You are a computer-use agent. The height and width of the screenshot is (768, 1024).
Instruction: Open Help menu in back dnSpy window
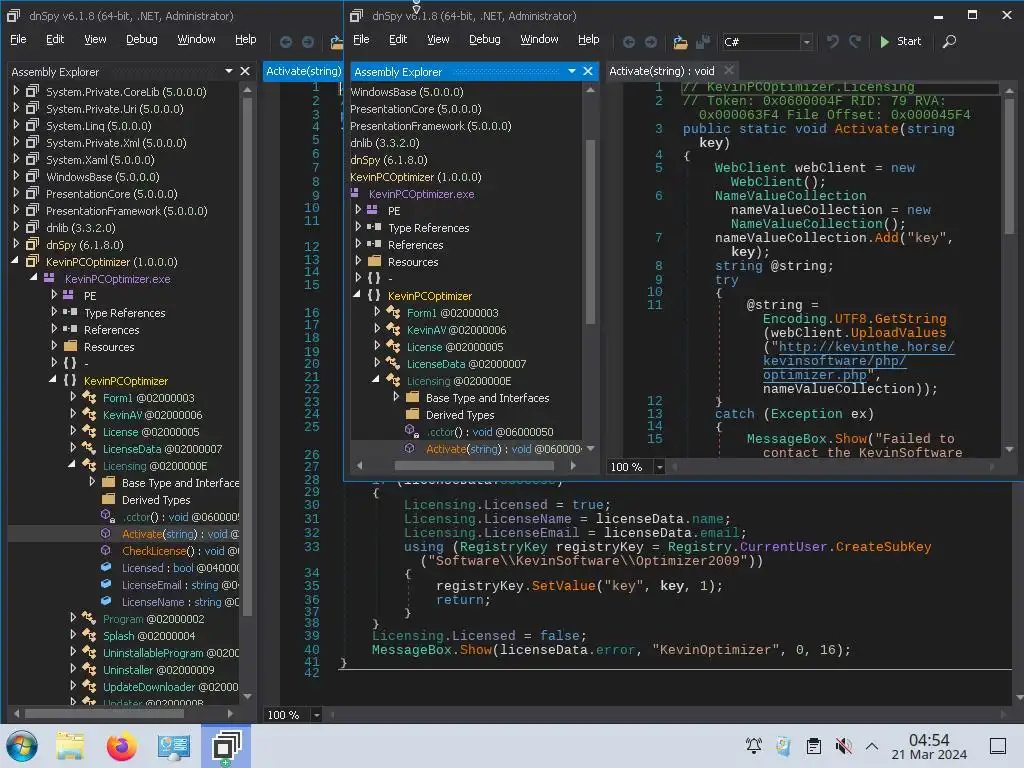point(246,39)
